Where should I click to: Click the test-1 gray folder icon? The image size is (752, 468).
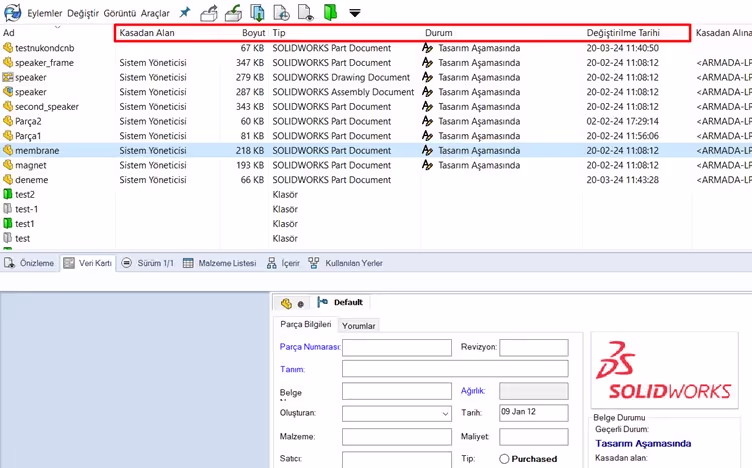click(8, 209)
